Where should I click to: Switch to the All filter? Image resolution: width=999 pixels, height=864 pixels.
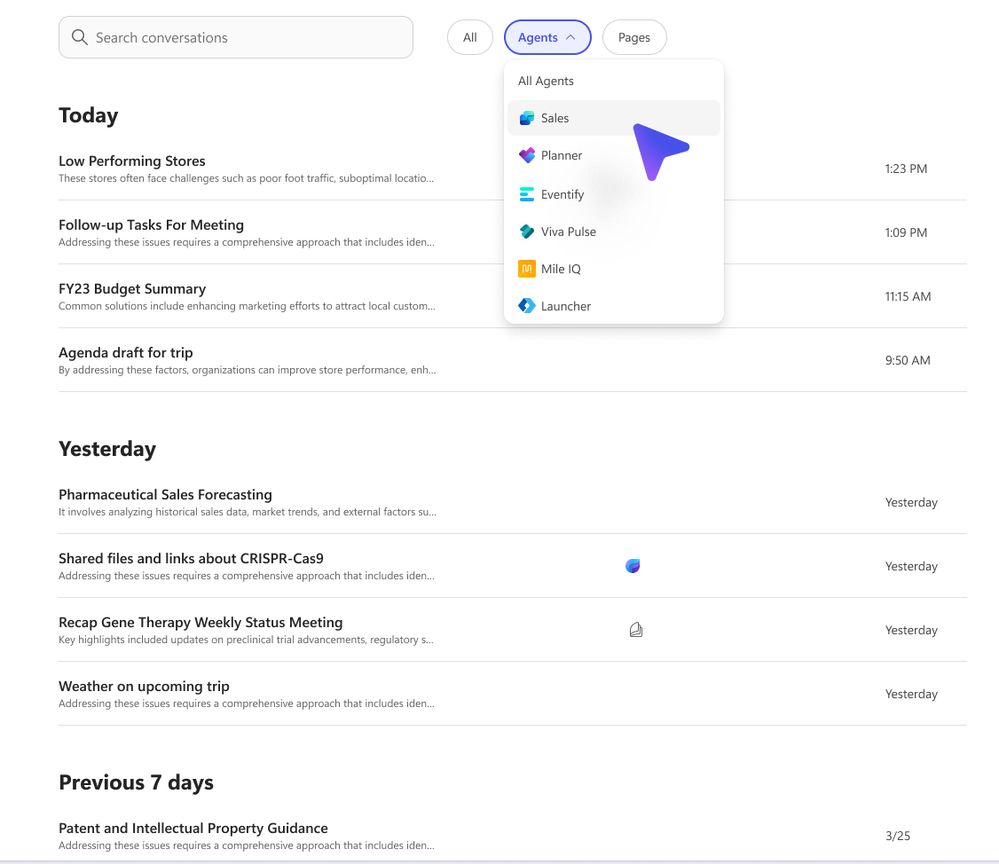470,38
